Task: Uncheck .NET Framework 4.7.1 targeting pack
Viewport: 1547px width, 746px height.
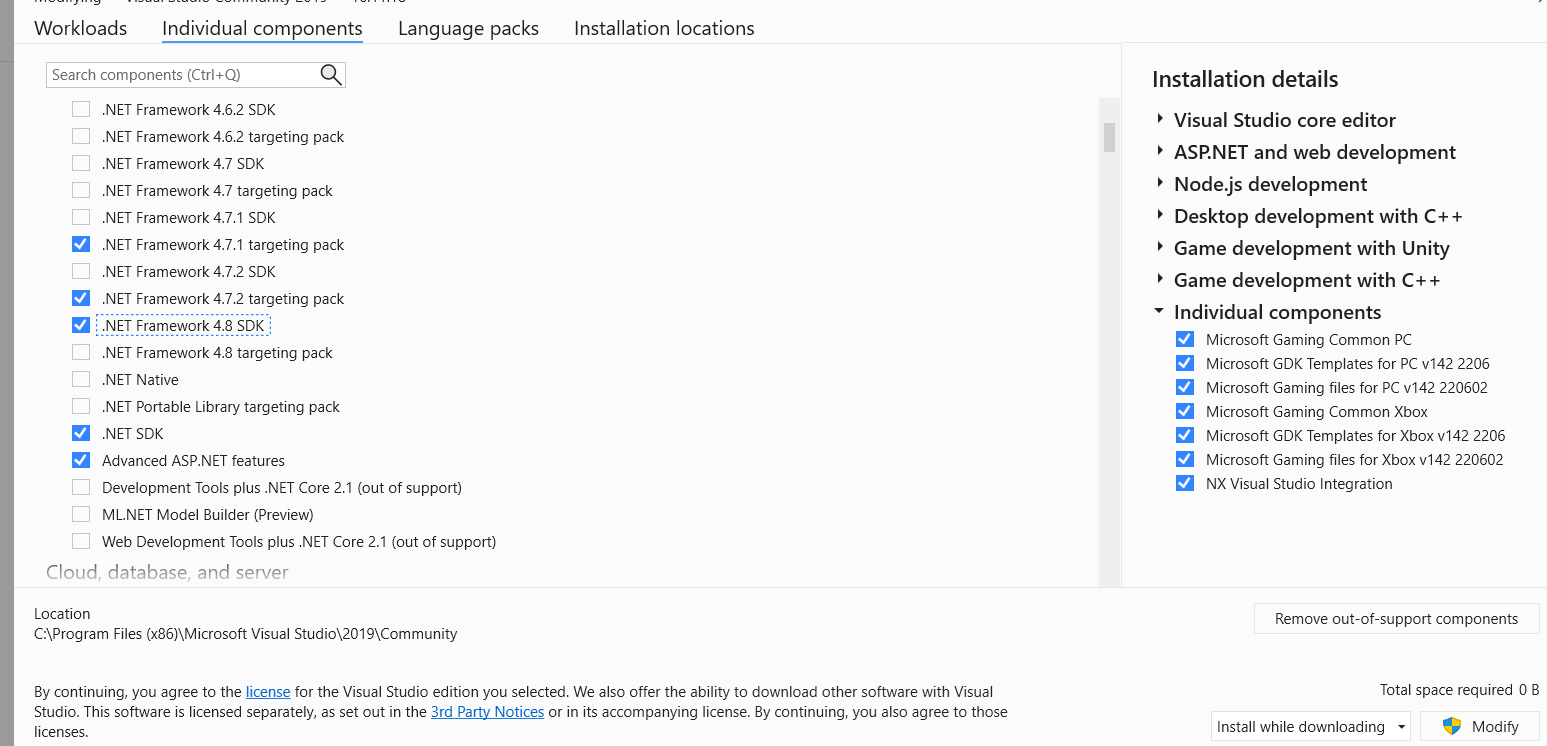Action: 81,245
